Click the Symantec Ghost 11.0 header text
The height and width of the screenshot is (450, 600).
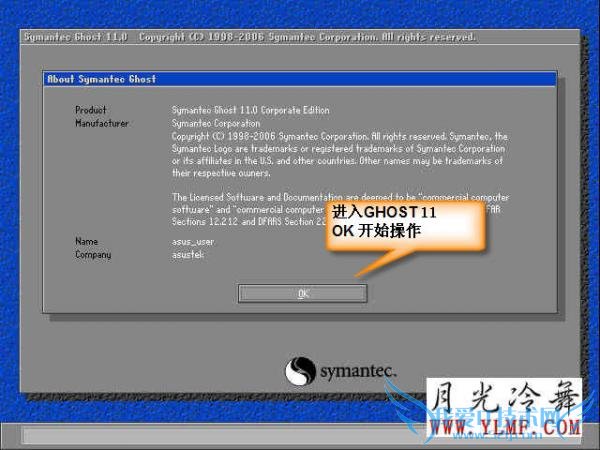pos(74,37)
